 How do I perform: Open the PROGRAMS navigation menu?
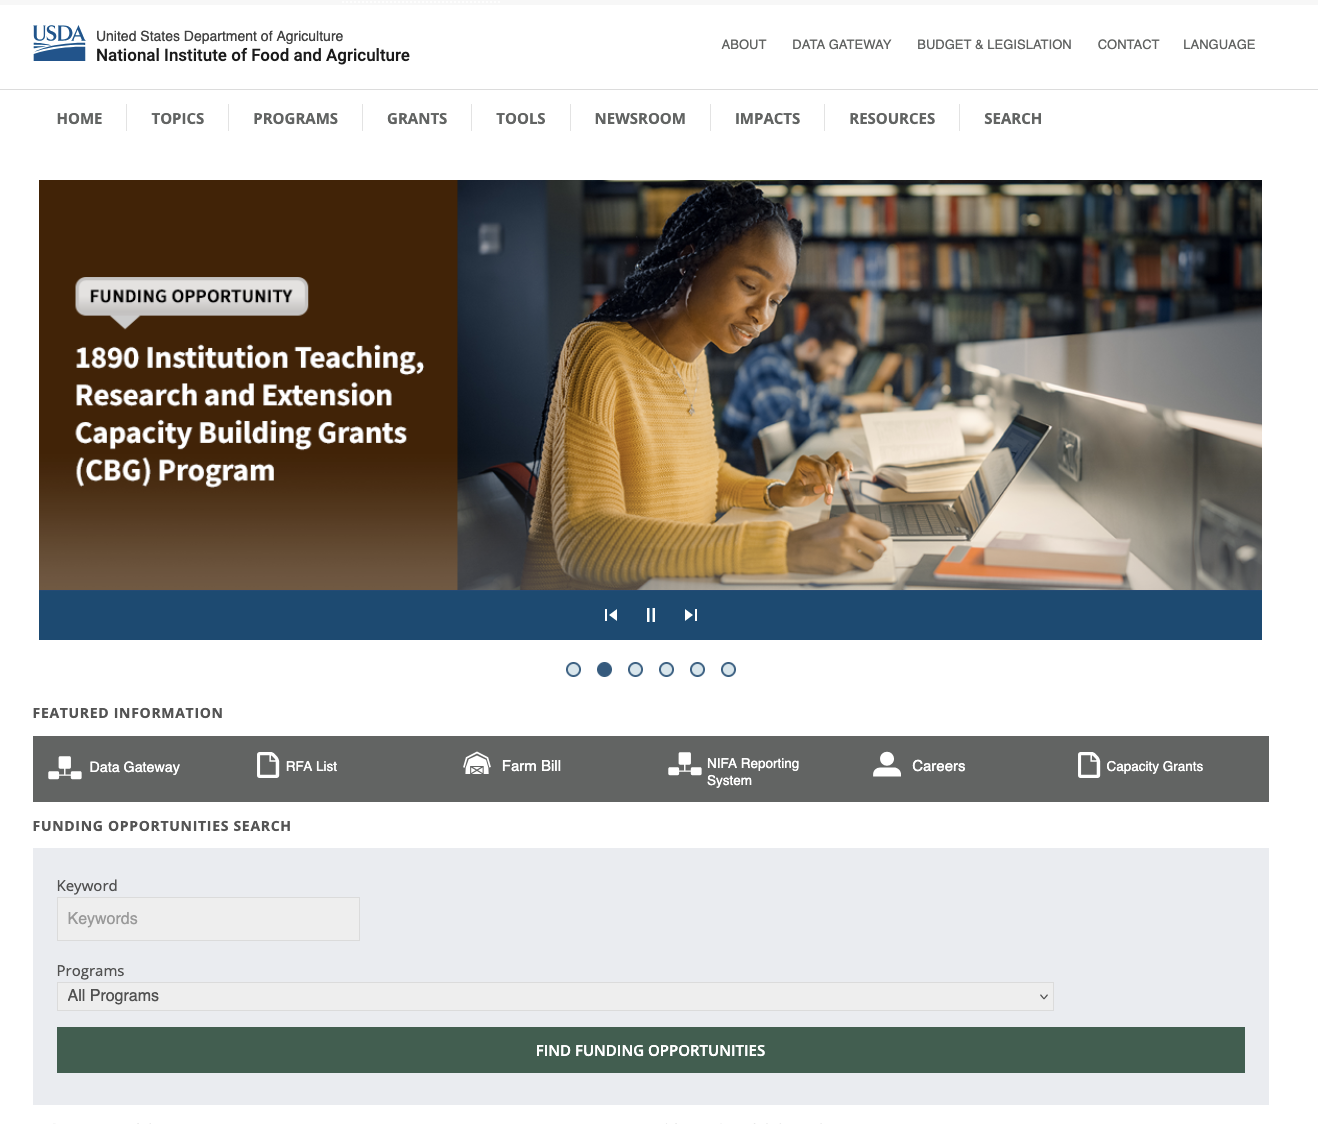point(295,118)
